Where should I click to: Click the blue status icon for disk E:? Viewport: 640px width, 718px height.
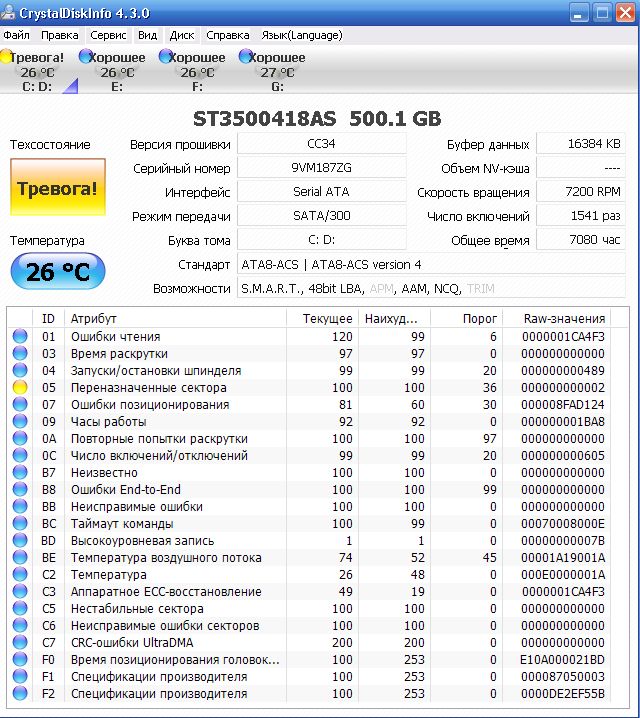(x=86, y=56)
